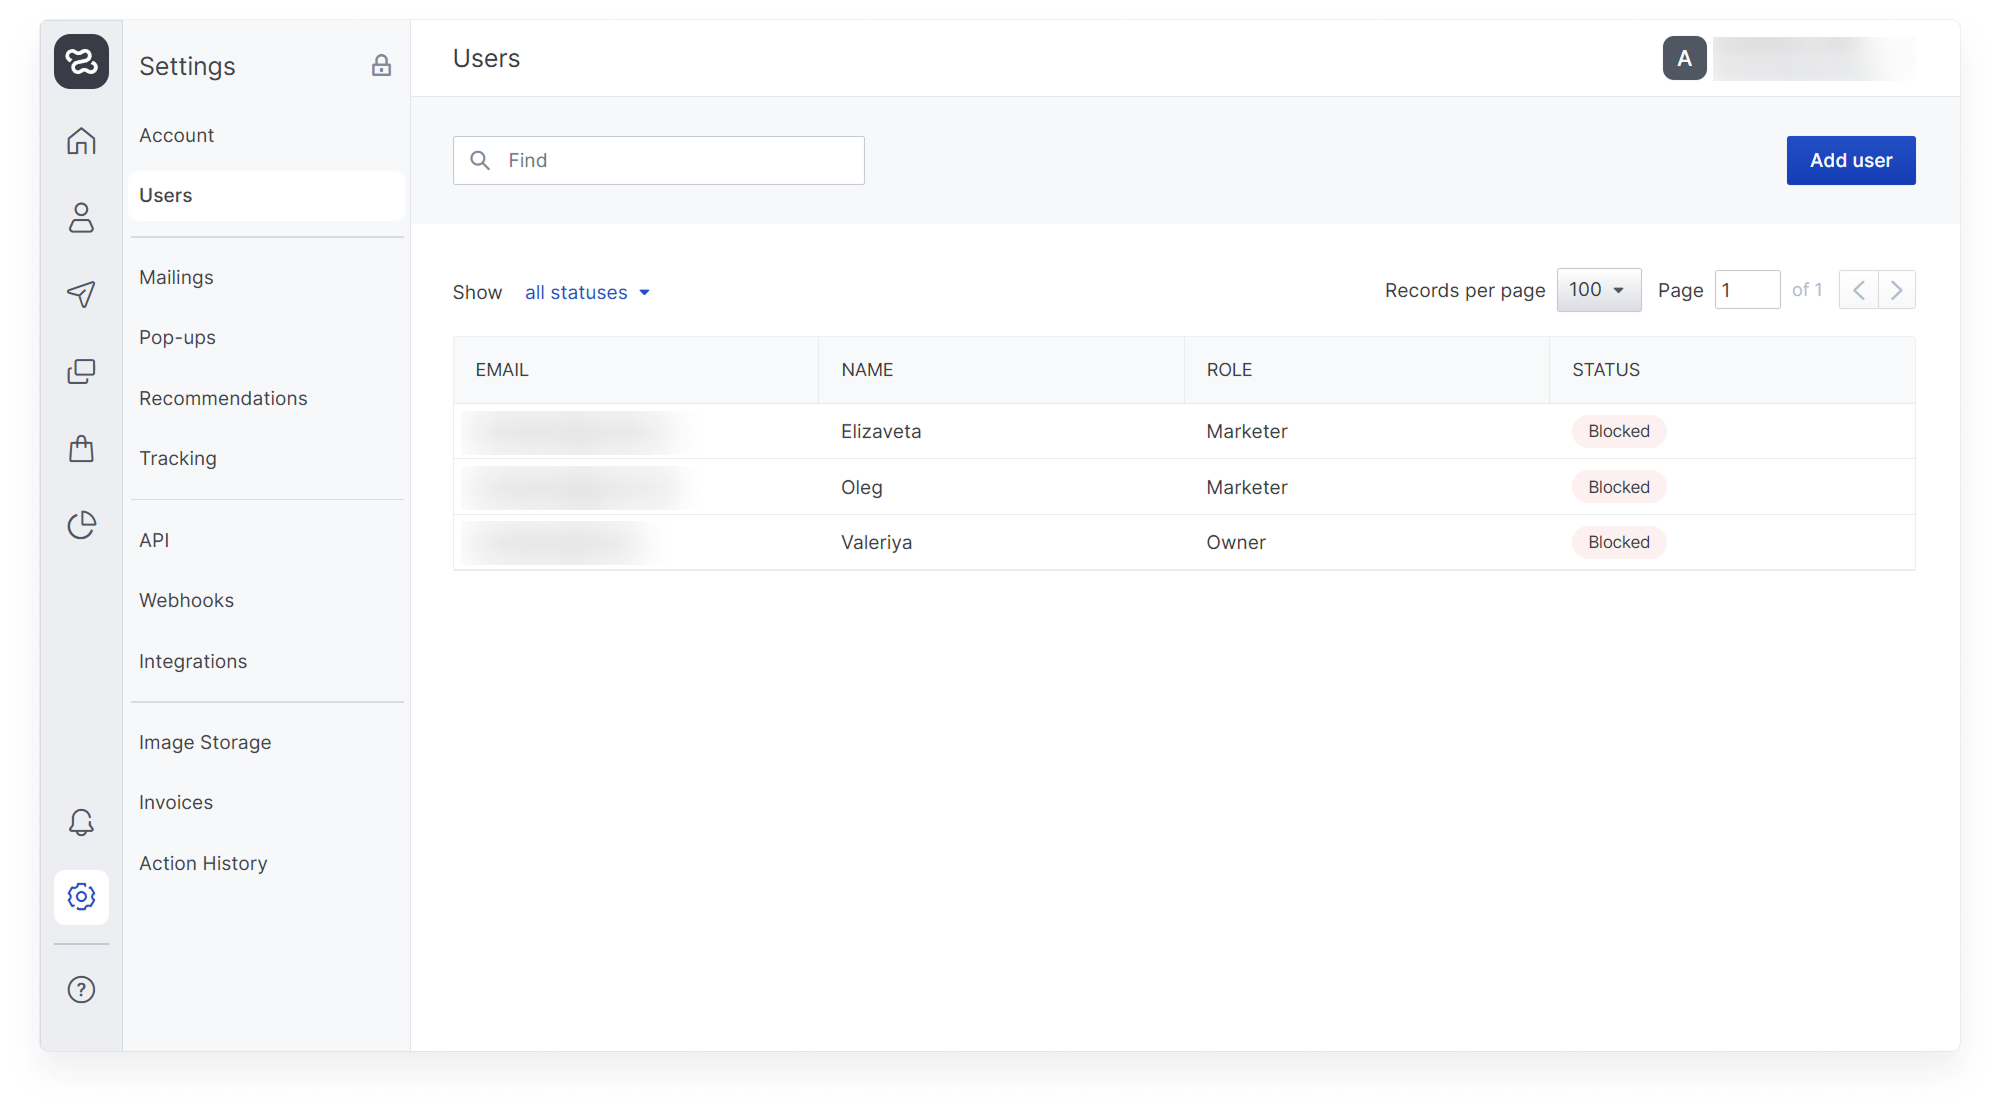Click the help question mark icon
Image resolution: width=2000 pixels, height=1111 pixels.
click(x=81, y=989)
